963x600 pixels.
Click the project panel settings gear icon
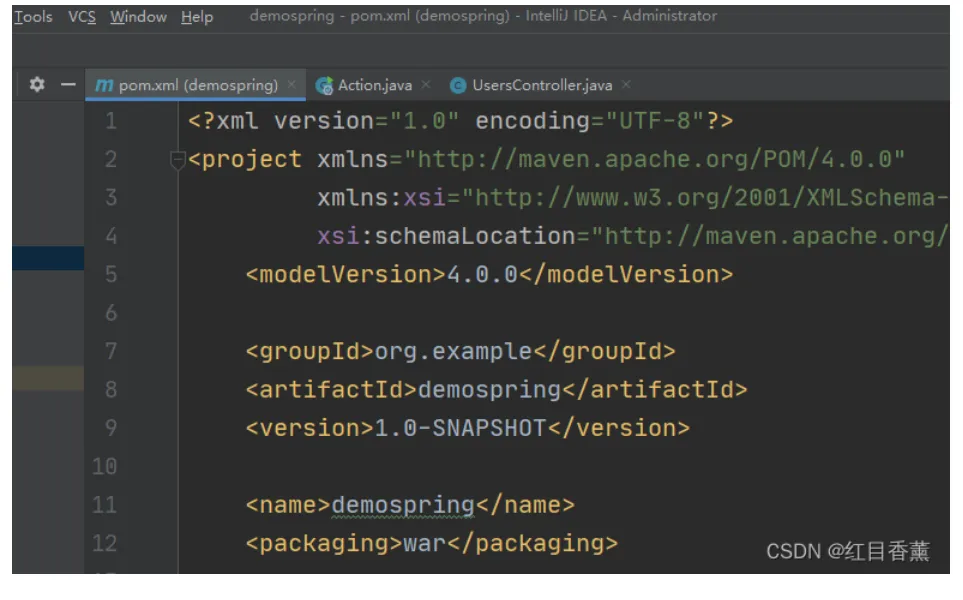click(37, 84)
